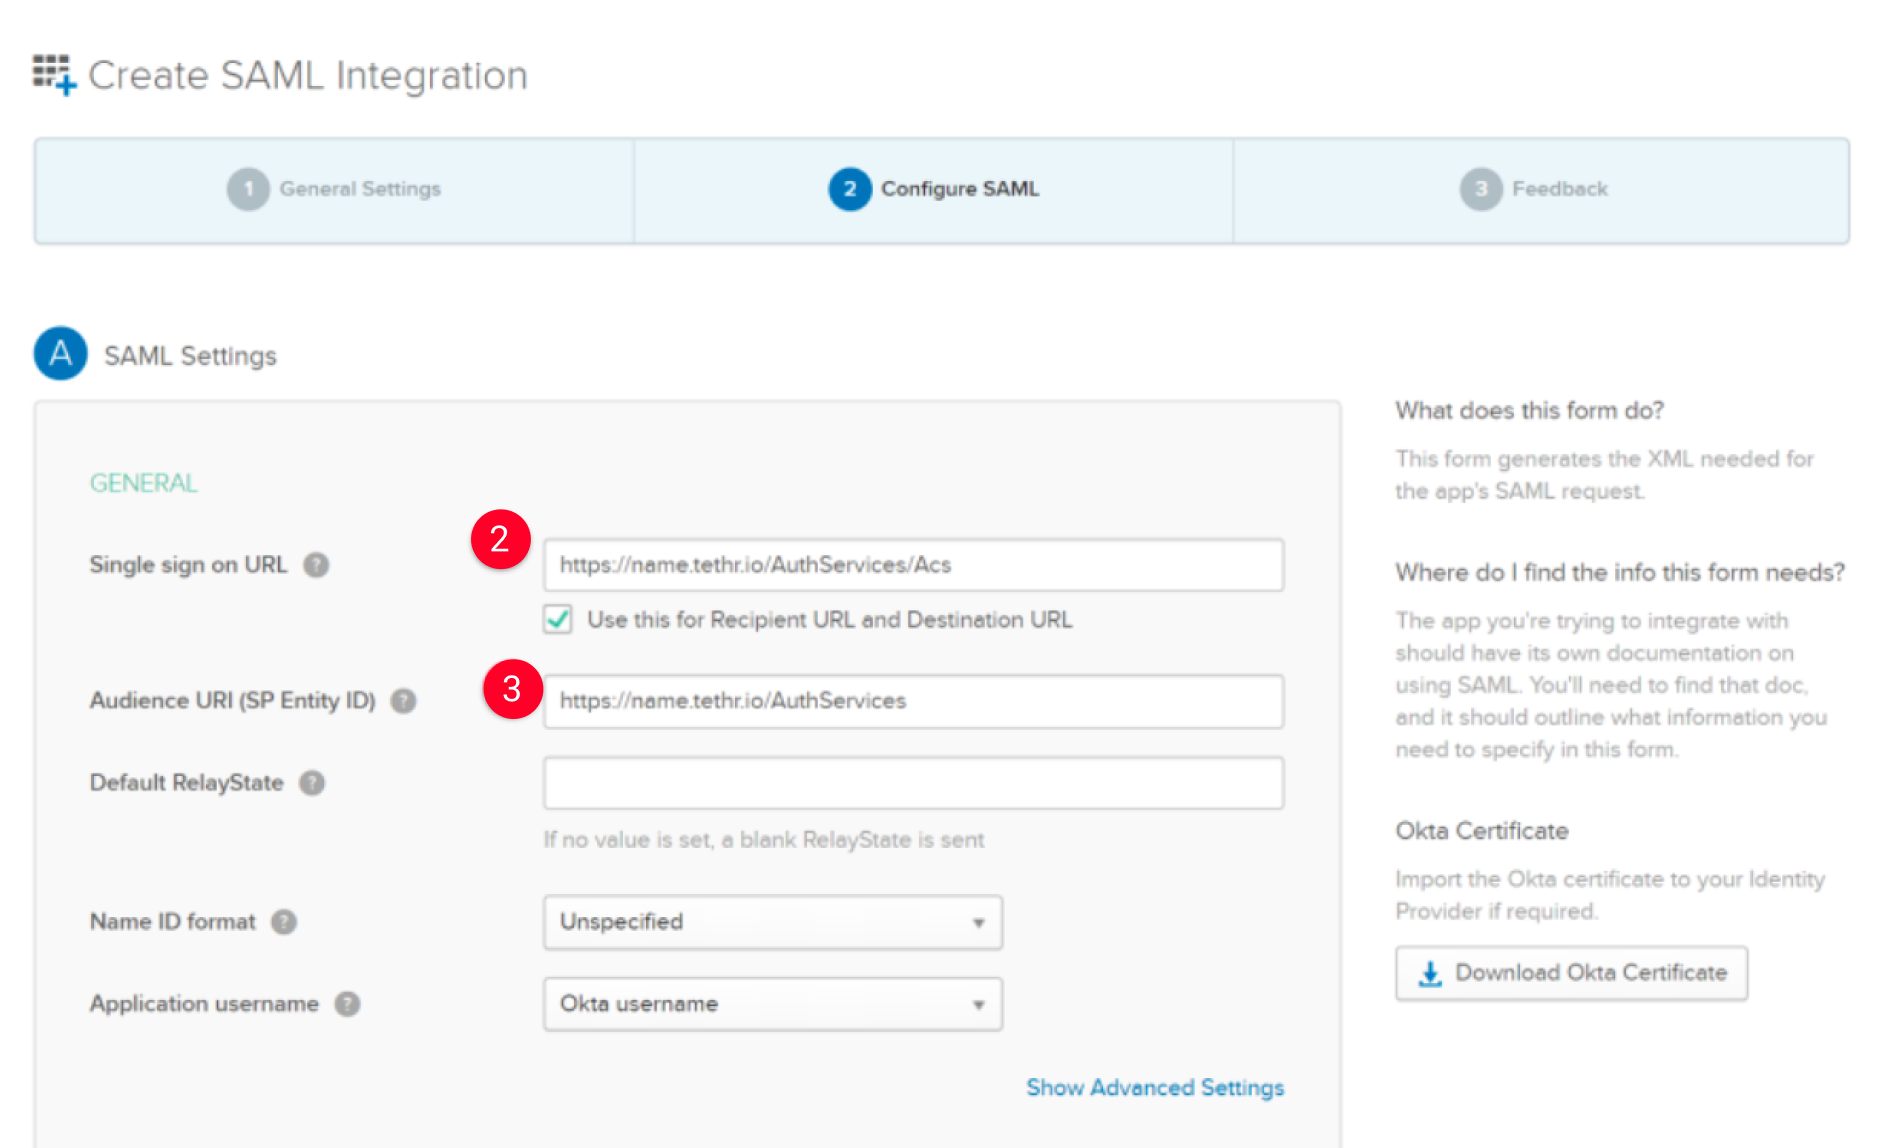Go to the General Settings step
Viewport: 1887px width, 1148px height.
point(334,189)
